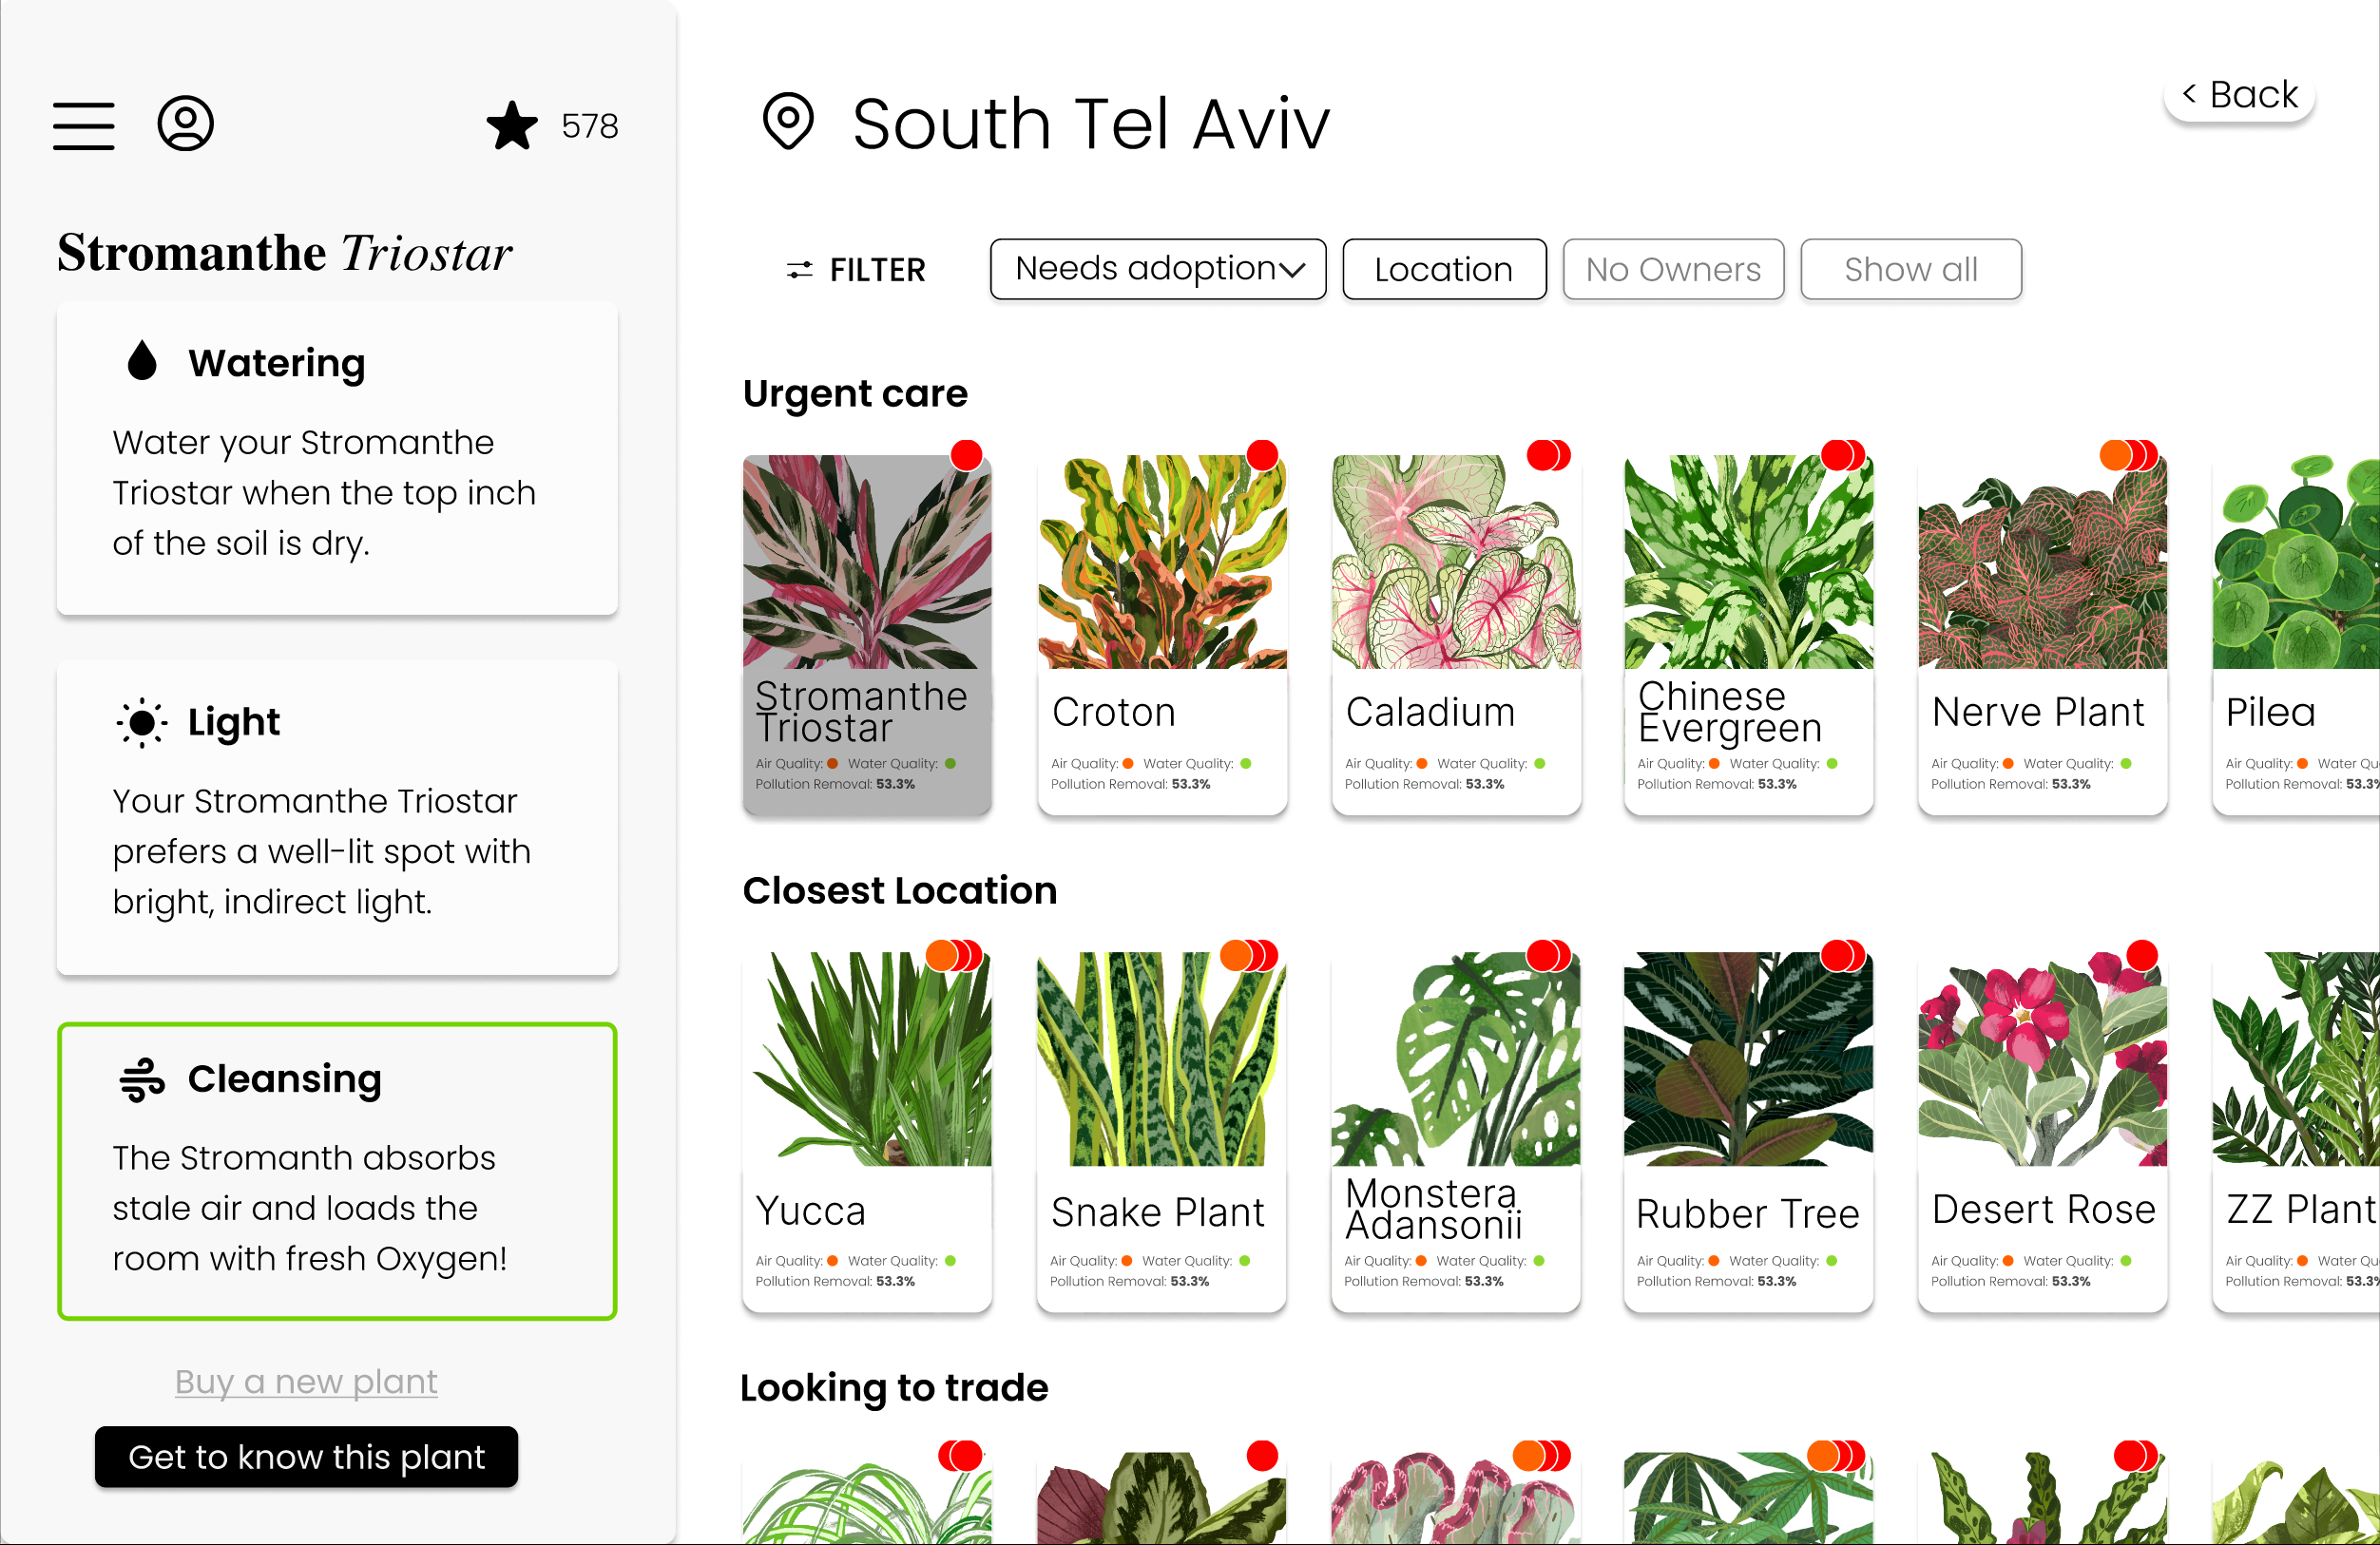This screenshot has width=2380, height=1545.
Task: Select the Cleansing info card
Action: point(337,1171)
